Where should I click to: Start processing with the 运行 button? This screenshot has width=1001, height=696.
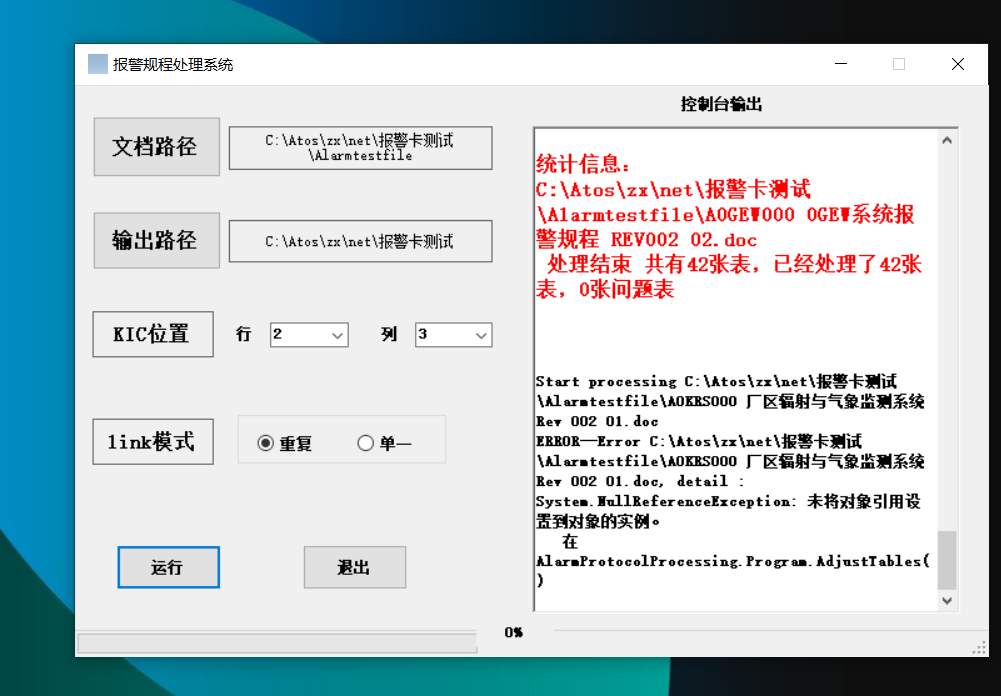pyautogui.click(x=168, y=567)
